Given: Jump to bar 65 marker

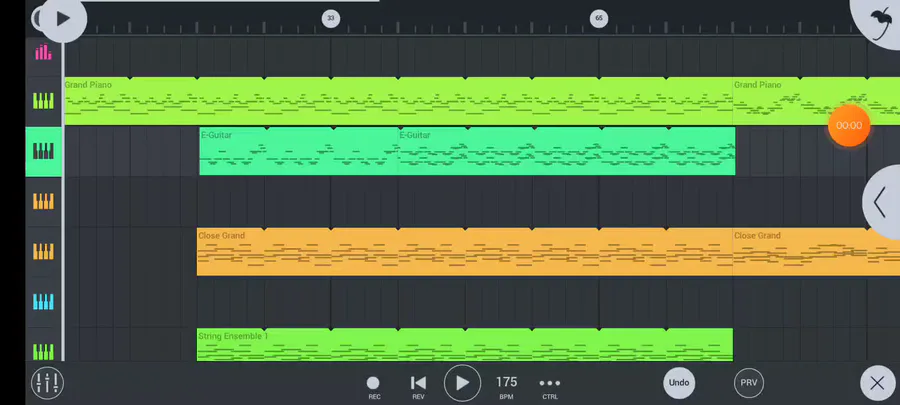Looking at the screenshot, I should click(x=599, y=18).
